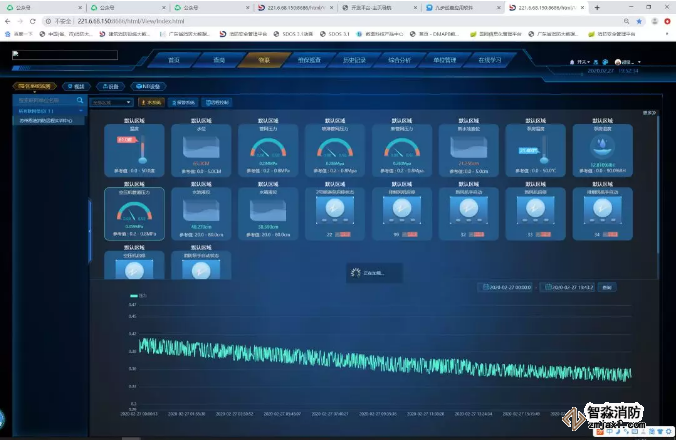Select the tree item in the left sidebar
The height and width of the screenshot is (440, 678).
[45, 120]
